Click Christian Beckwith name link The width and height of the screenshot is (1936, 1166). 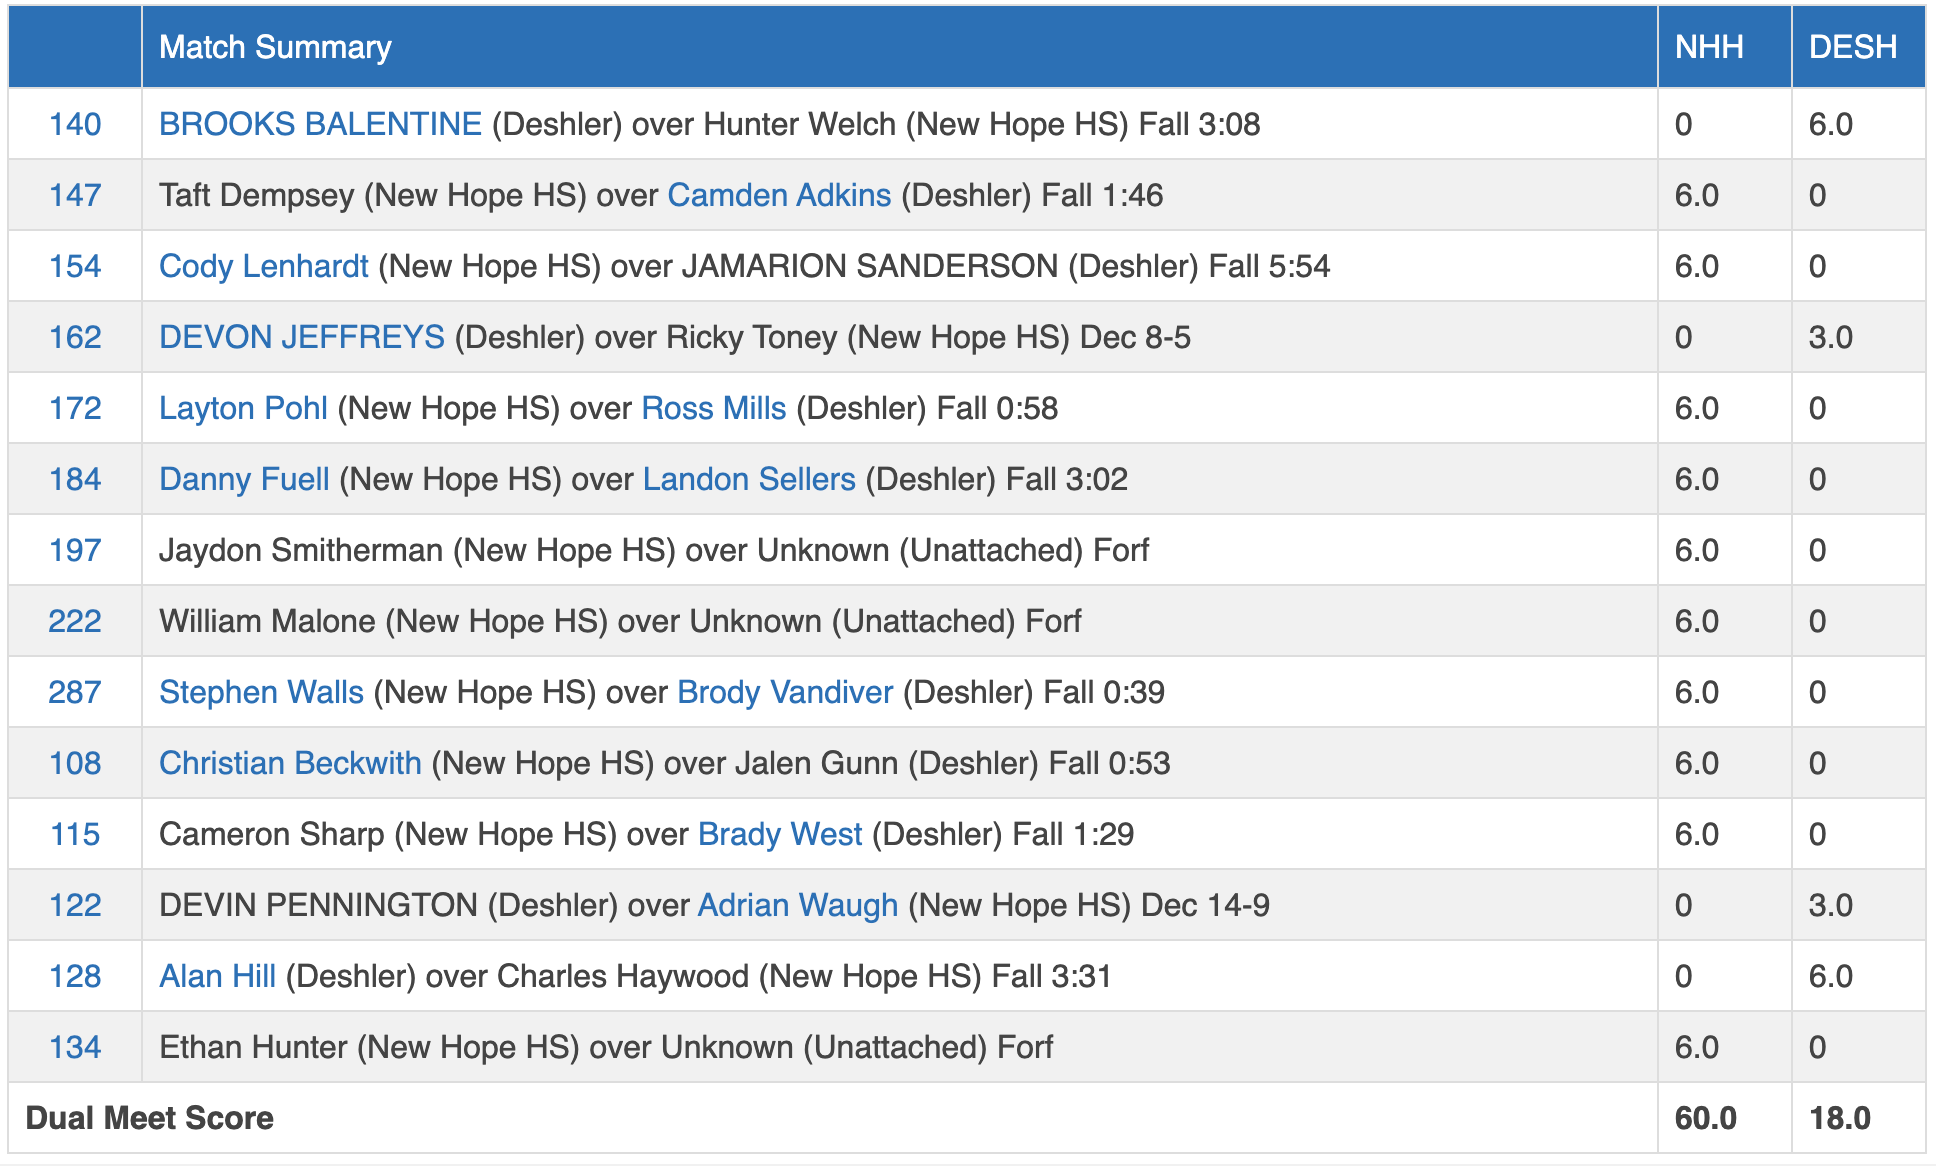290,763
